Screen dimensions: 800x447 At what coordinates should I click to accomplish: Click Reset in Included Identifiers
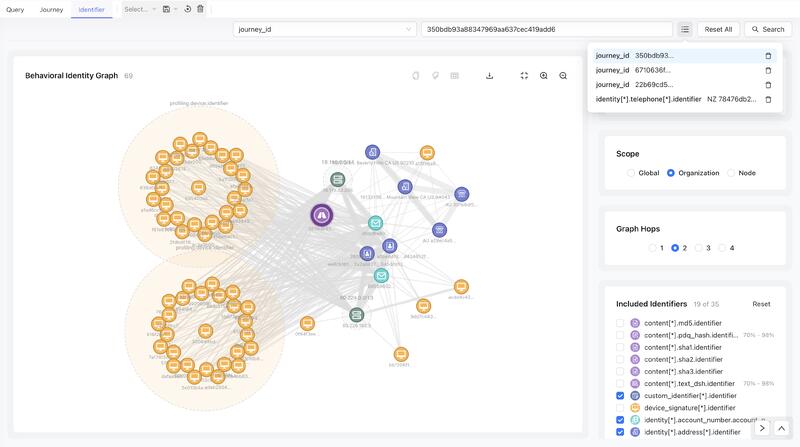click(761, 304)
